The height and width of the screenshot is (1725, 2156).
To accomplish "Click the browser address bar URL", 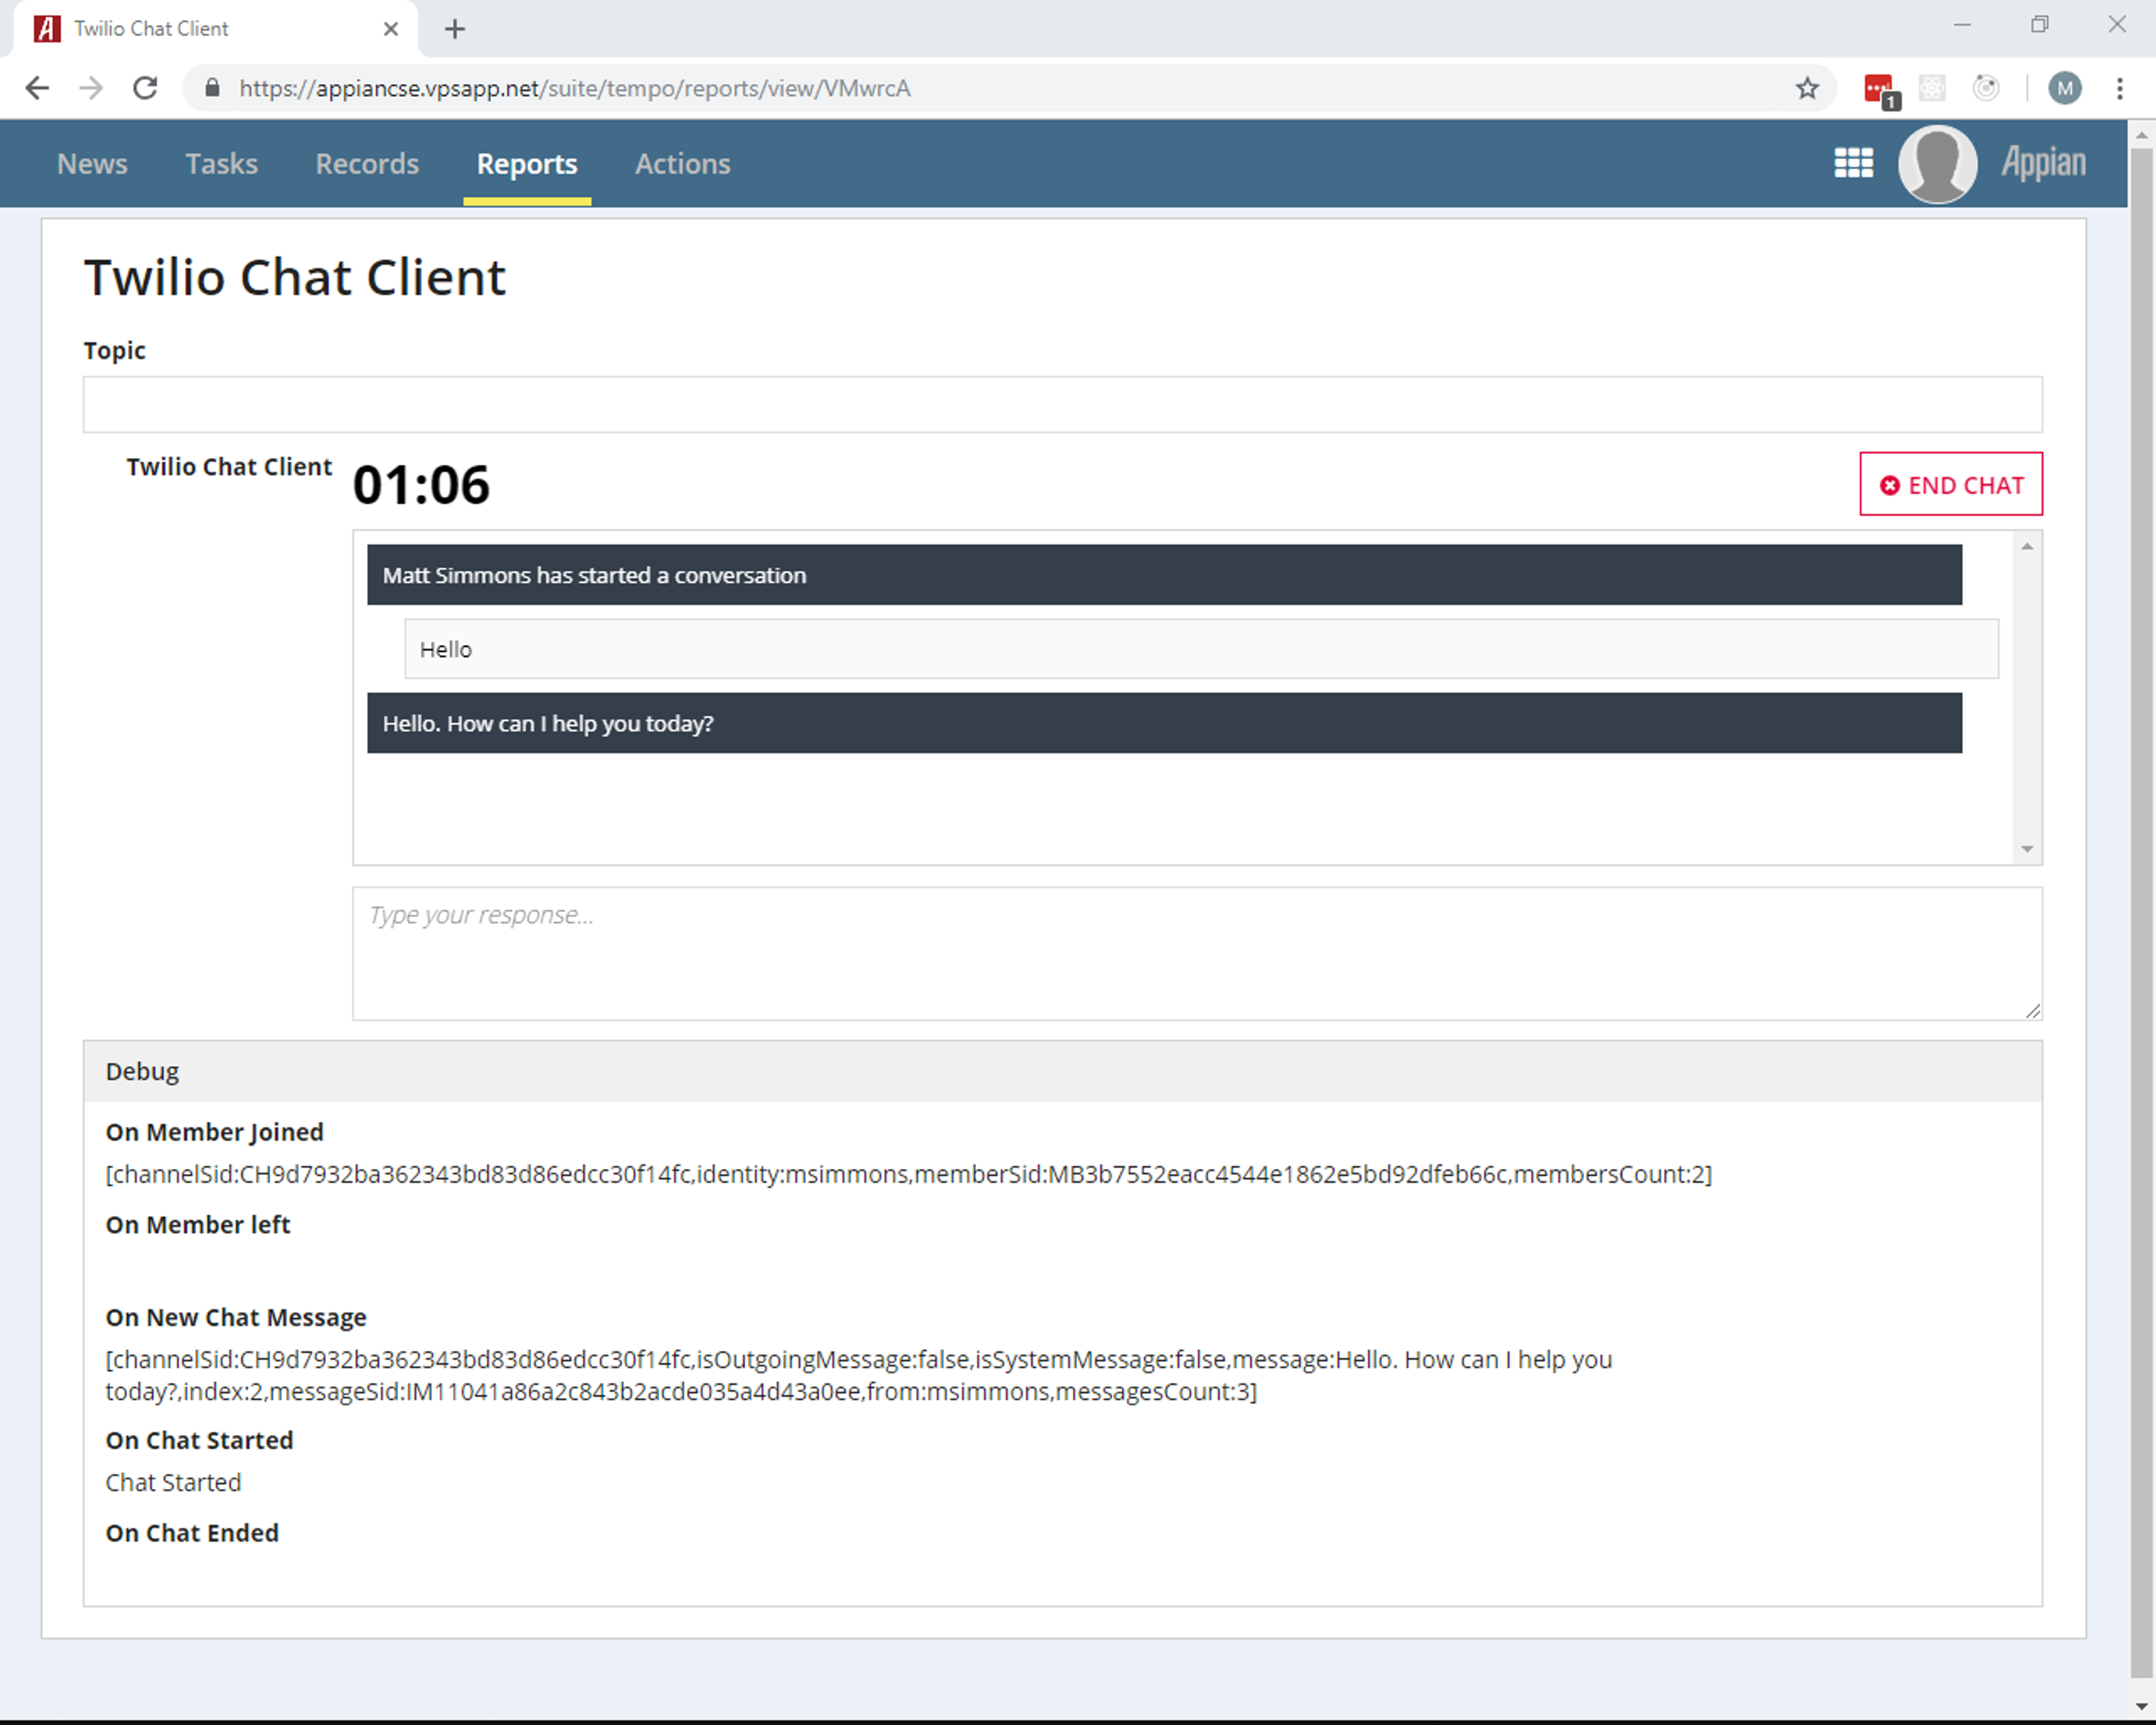I will [575, 88].
